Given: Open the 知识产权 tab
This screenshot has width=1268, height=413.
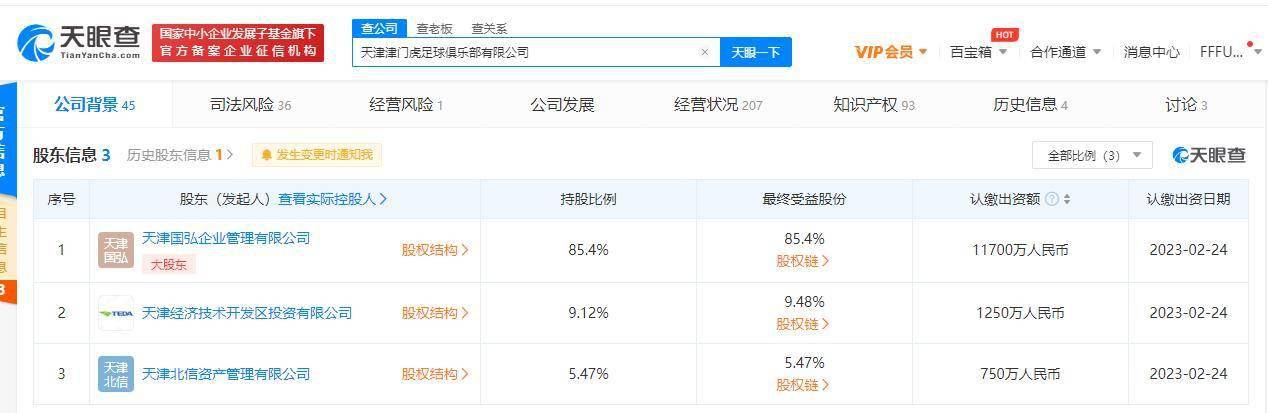Looking at the screenshot, I should pyautogui.click(x=874, y=105).
